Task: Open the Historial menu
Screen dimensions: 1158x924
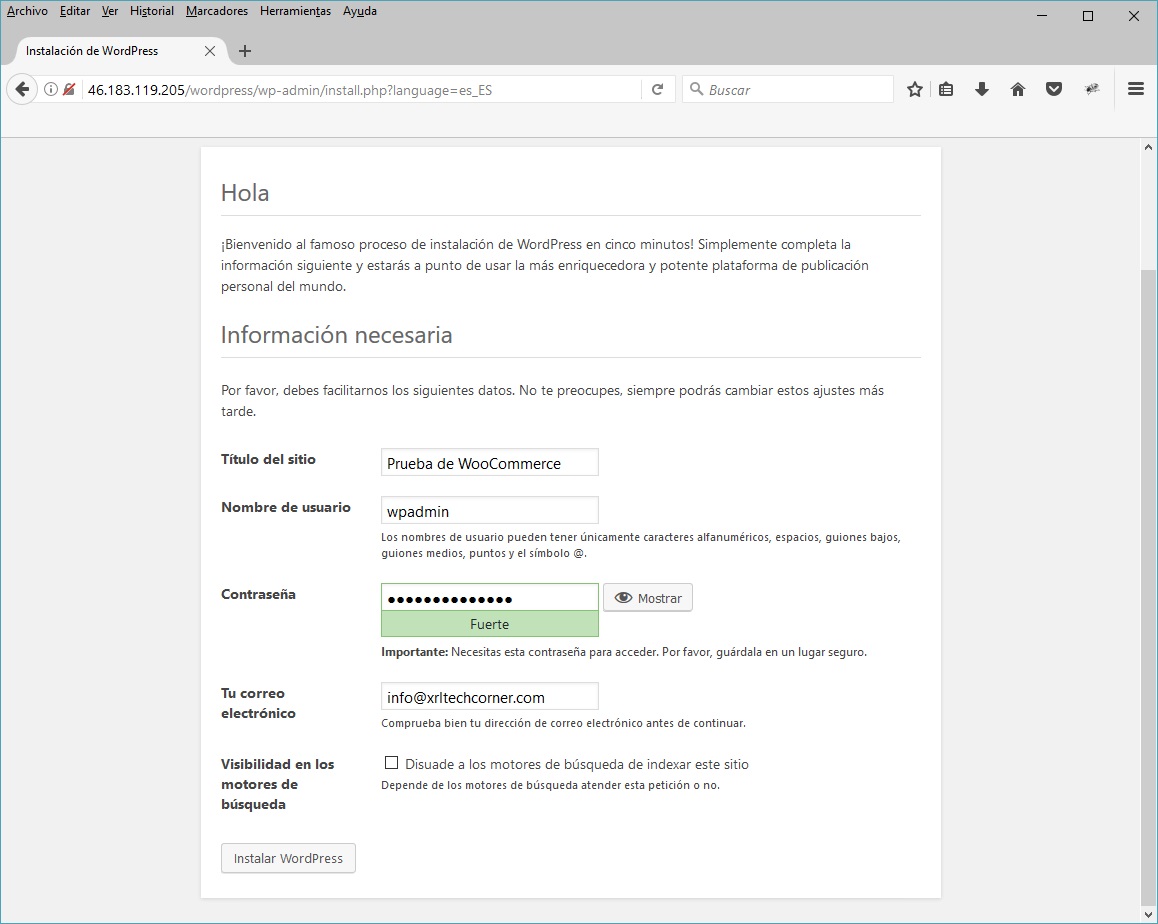Action: pyautogui.click(x=151, y=11)
